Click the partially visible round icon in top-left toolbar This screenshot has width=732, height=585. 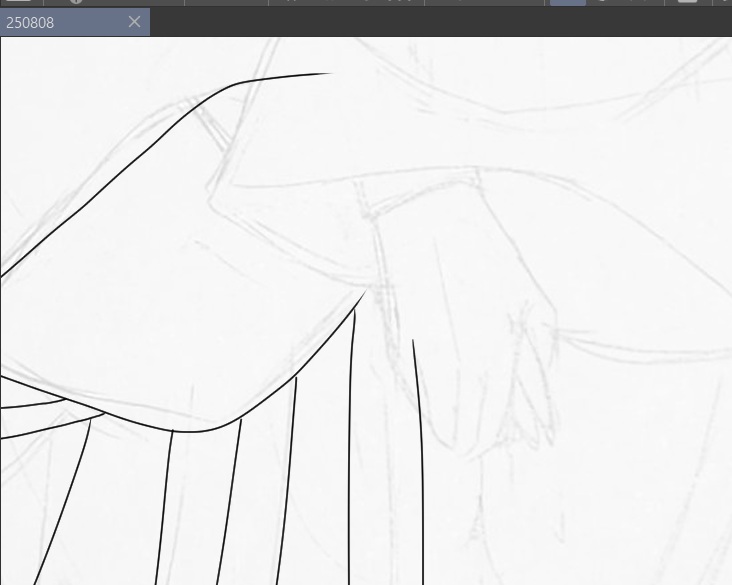click(76, 2)
